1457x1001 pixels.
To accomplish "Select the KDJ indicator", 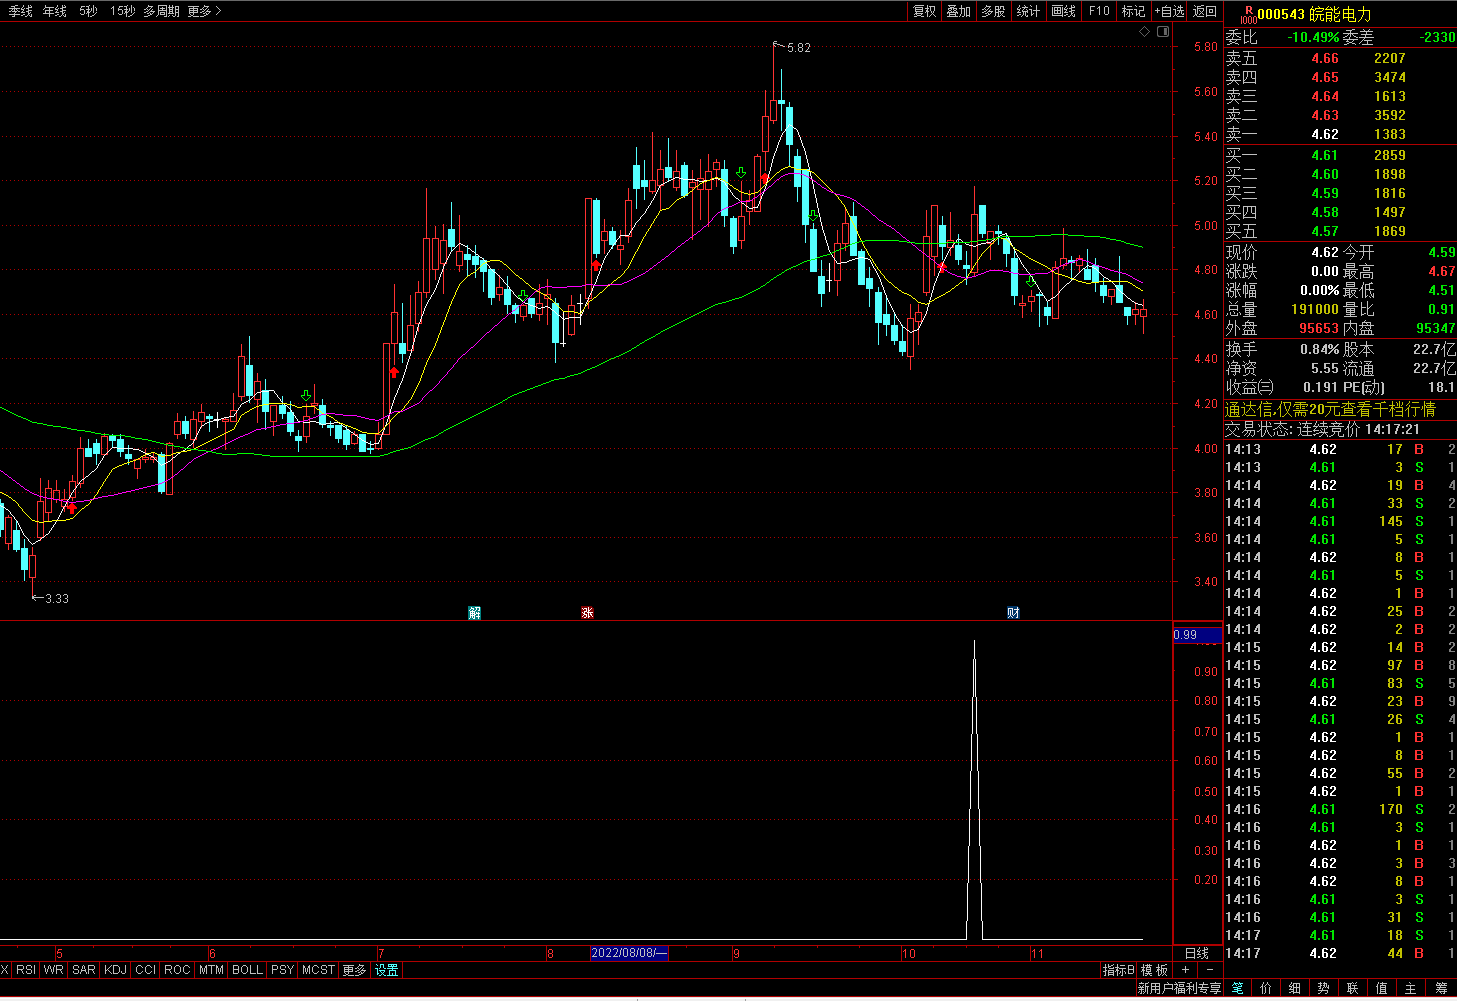I will click(x=116, y=970).
